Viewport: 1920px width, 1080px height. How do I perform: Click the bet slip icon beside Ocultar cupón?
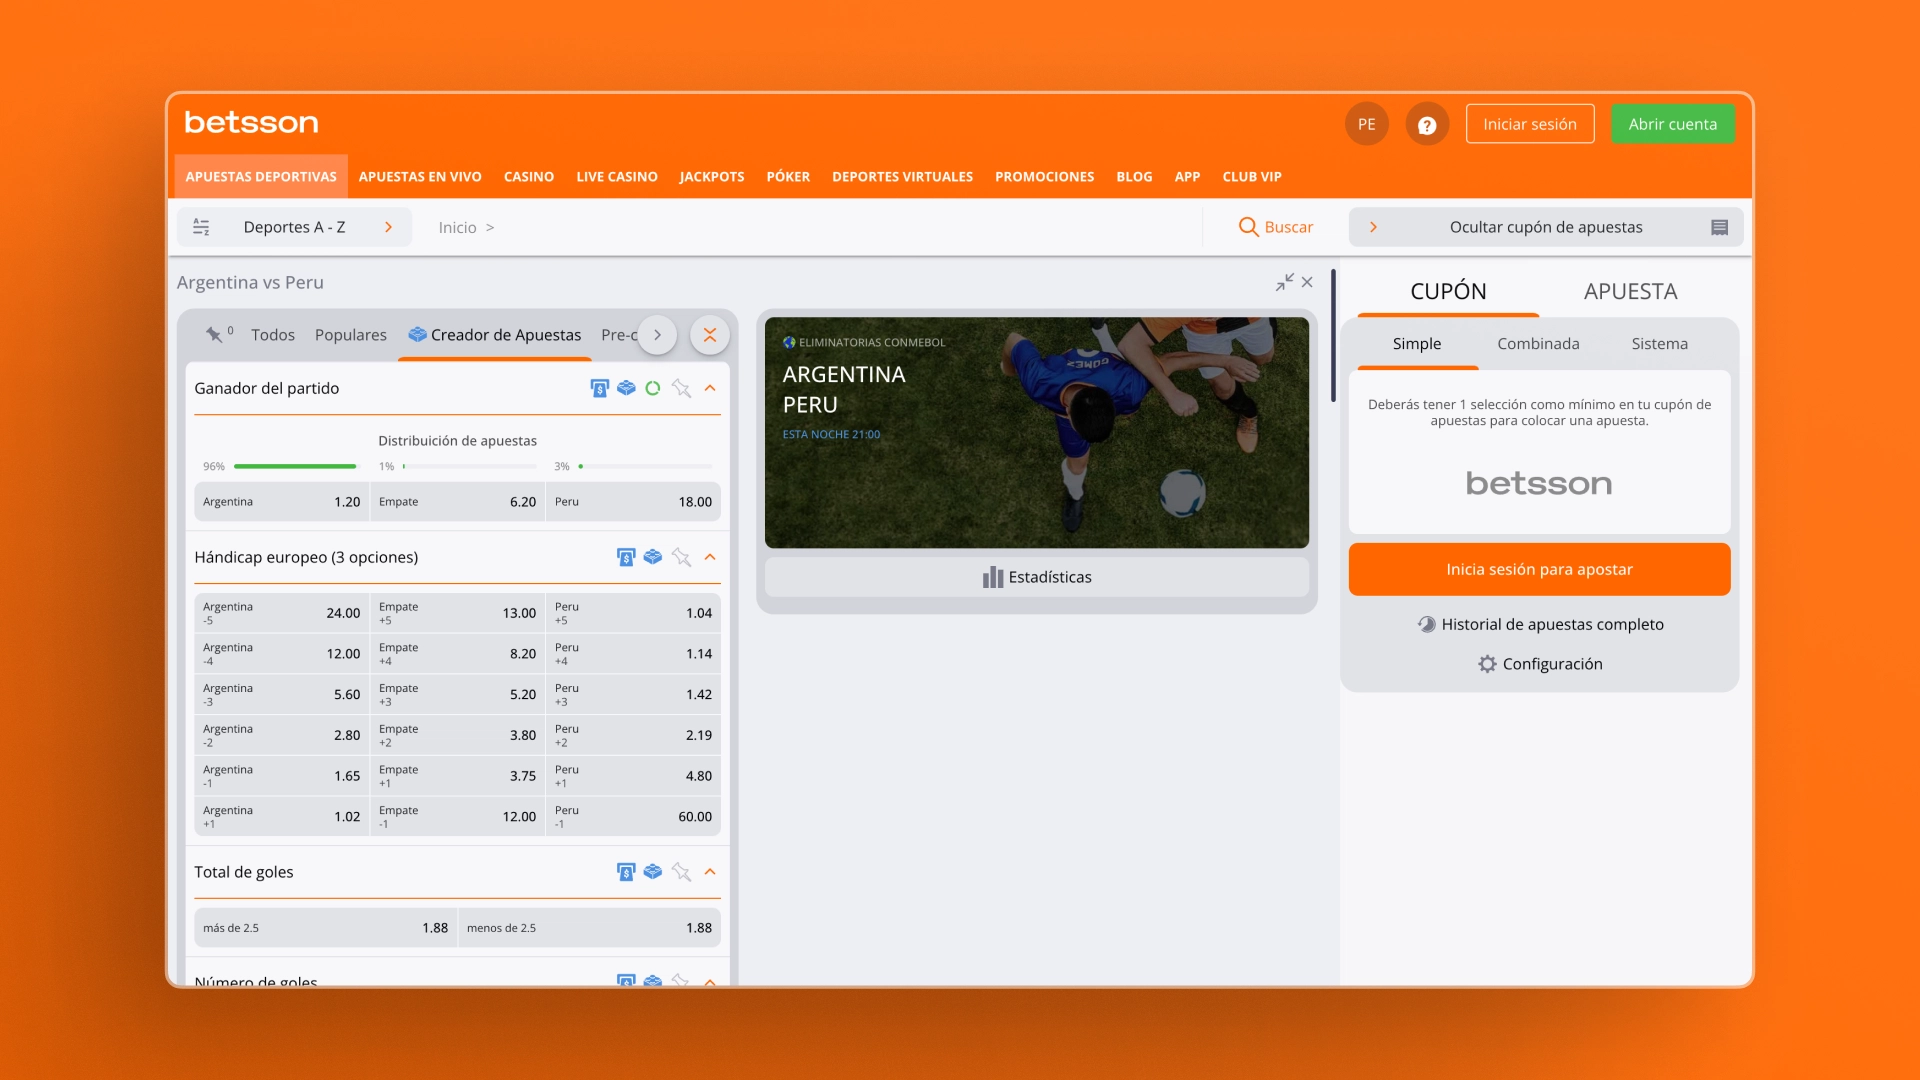coord(1719,227)
